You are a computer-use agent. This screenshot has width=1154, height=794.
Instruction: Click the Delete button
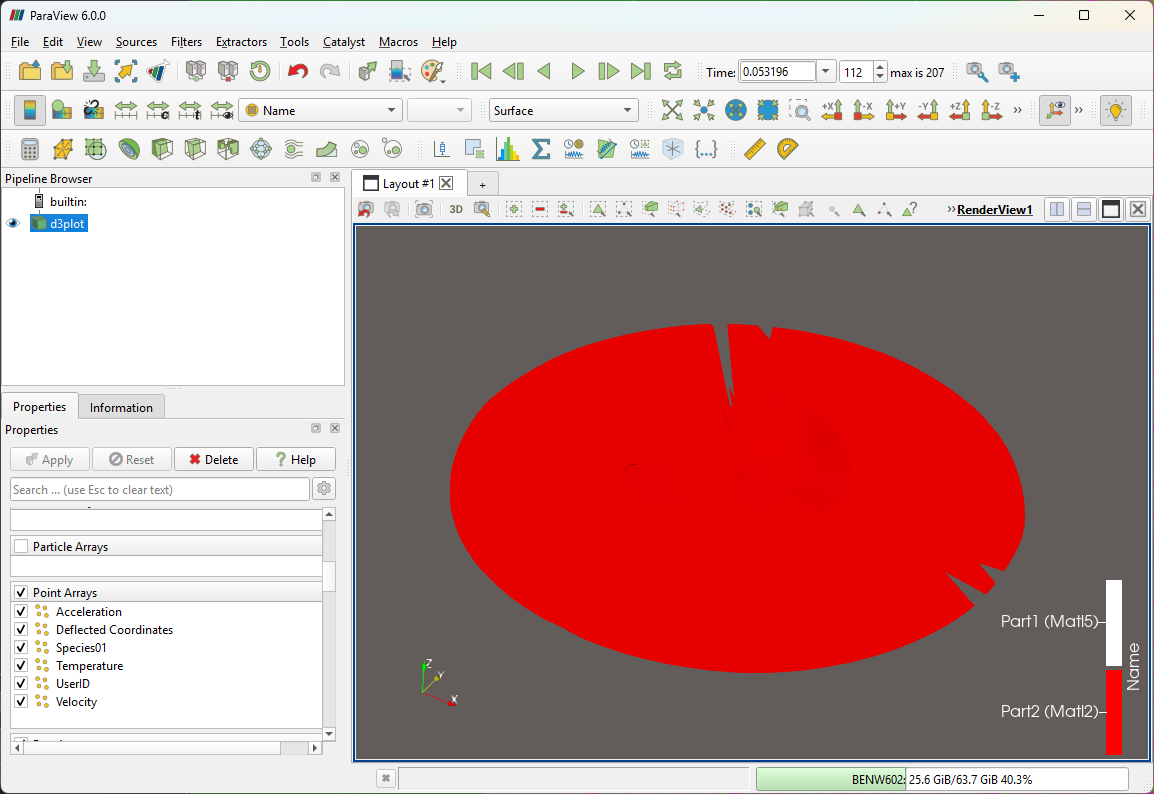(214, 459)
